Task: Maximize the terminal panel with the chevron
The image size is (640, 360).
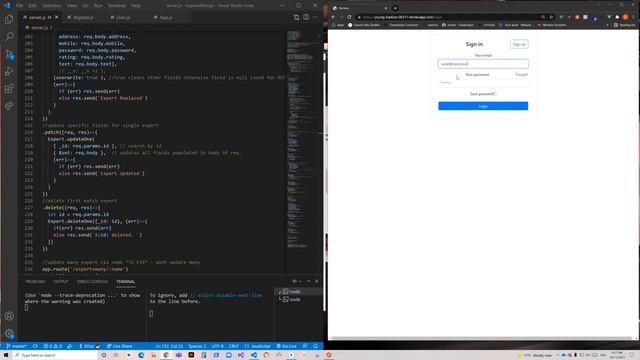Action: coord(309,281)
